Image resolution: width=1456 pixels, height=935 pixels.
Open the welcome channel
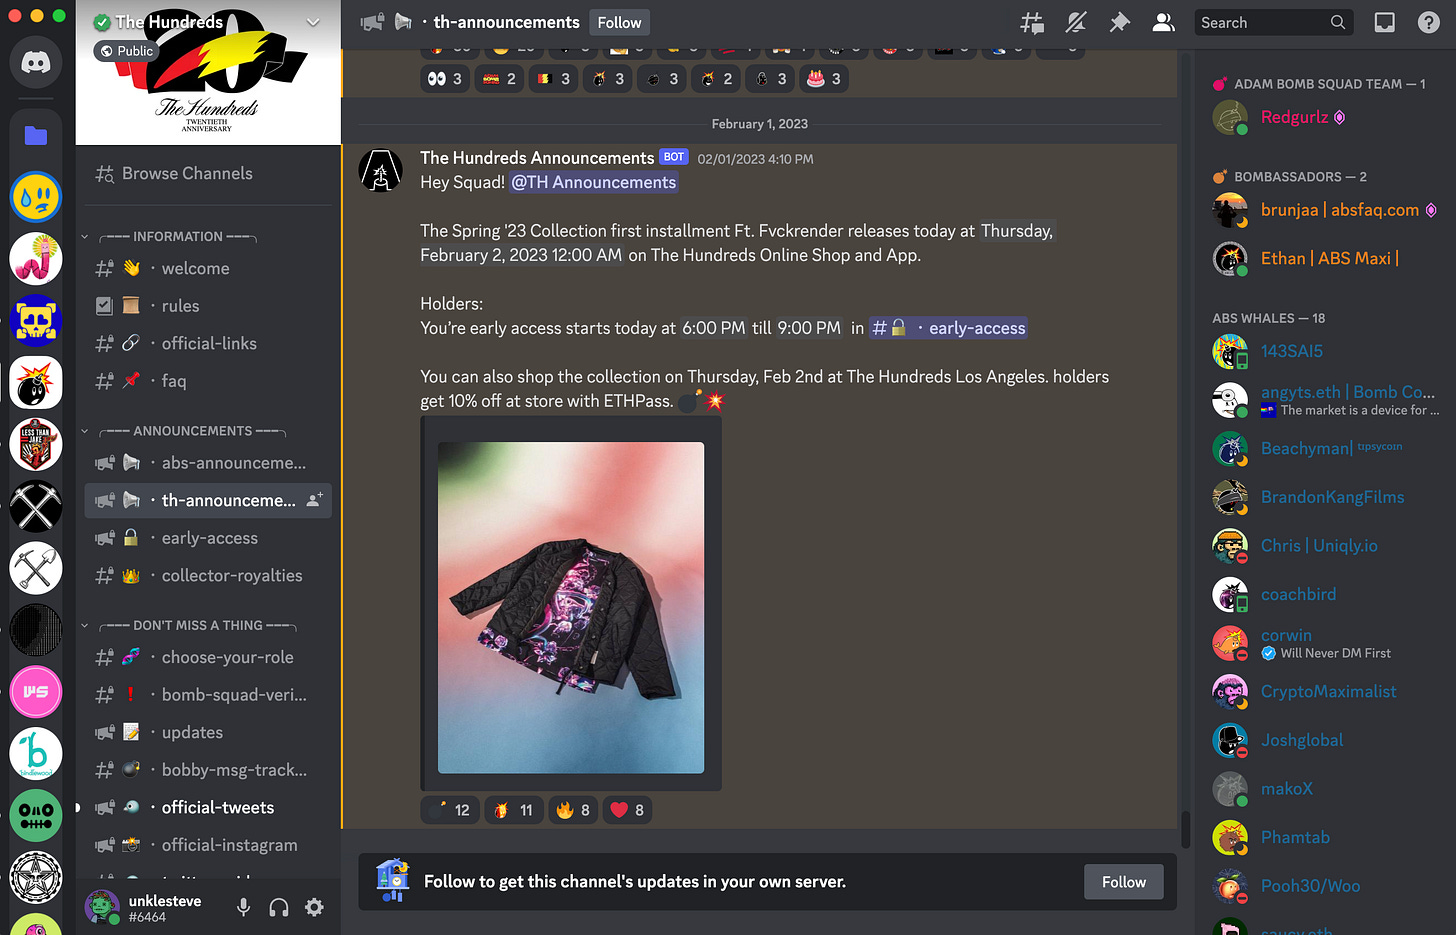(x=208, y=268)
